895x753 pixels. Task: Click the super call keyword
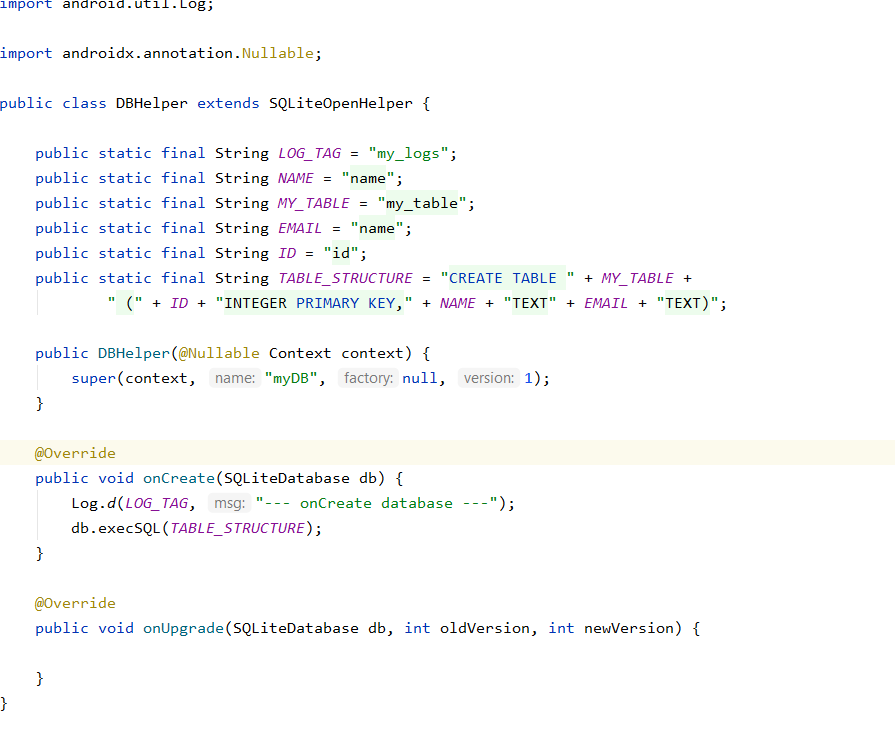94,378
